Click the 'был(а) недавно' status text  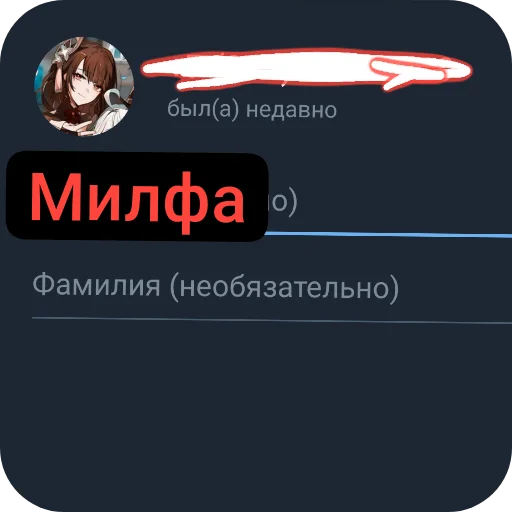coord(252,109)
